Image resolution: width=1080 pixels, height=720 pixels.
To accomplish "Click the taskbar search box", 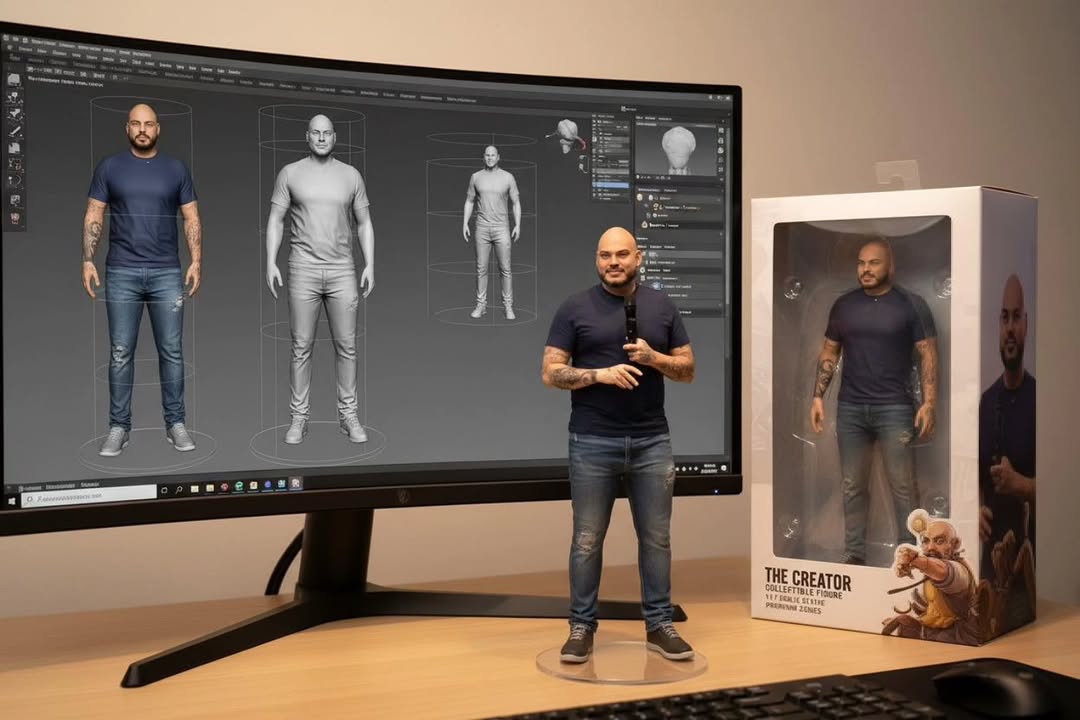I will (x=89, y=495).
